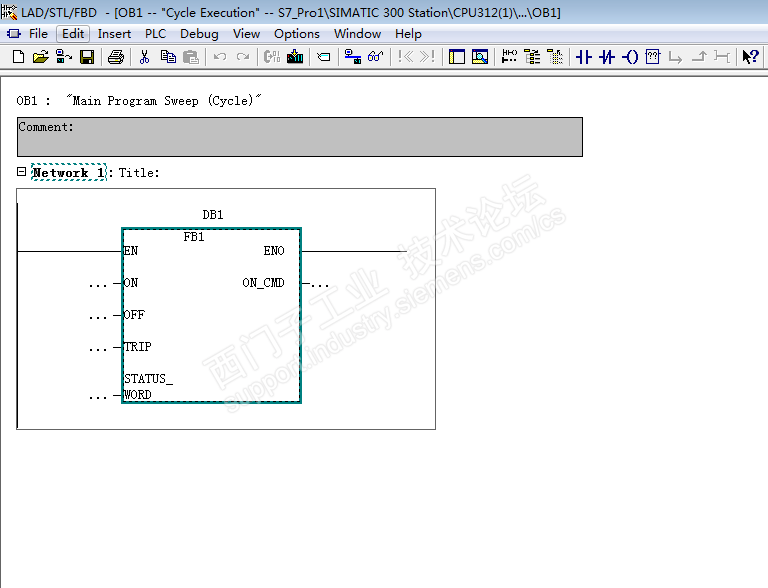Click the Open branch icon

click(x=675, y=58)
